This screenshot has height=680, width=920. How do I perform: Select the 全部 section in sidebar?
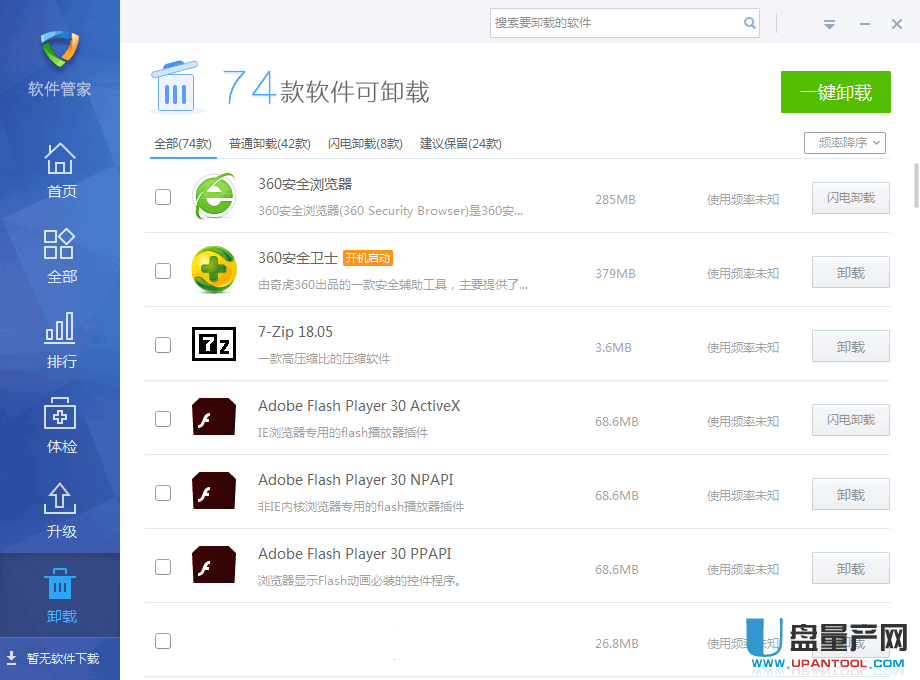point(60,256)
